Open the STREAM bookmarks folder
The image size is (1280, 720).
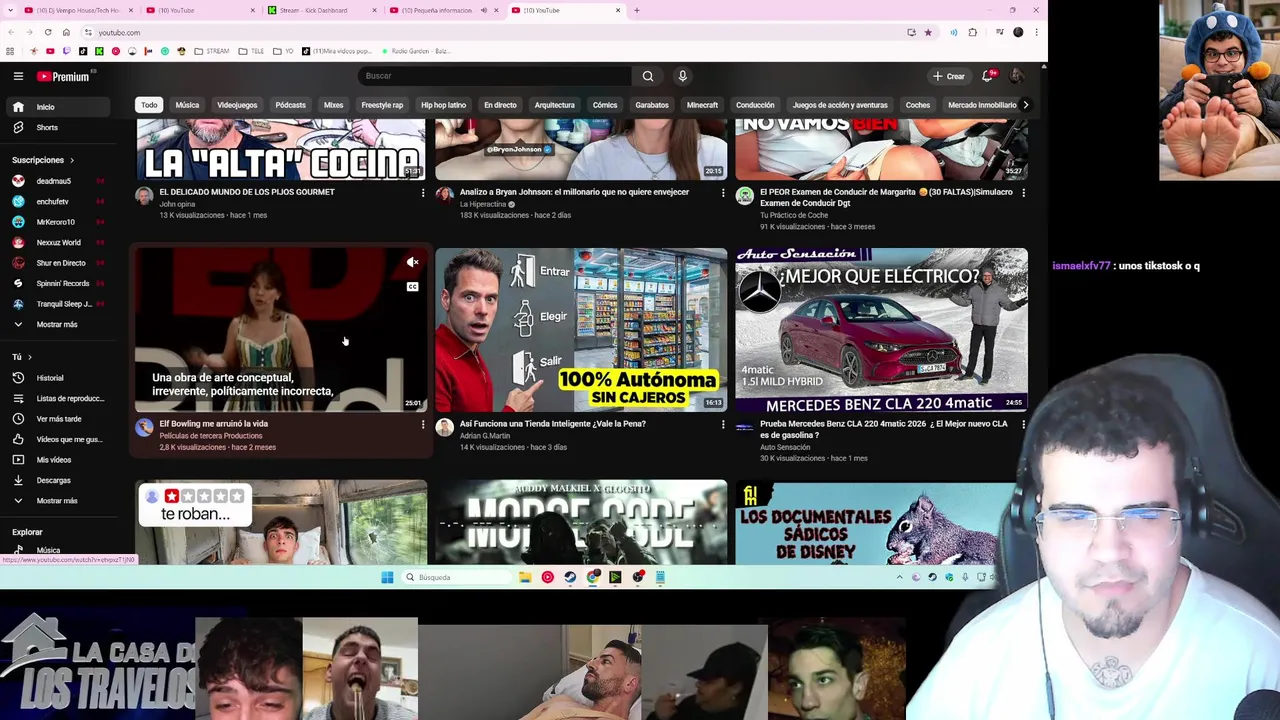tap(212, 51)
